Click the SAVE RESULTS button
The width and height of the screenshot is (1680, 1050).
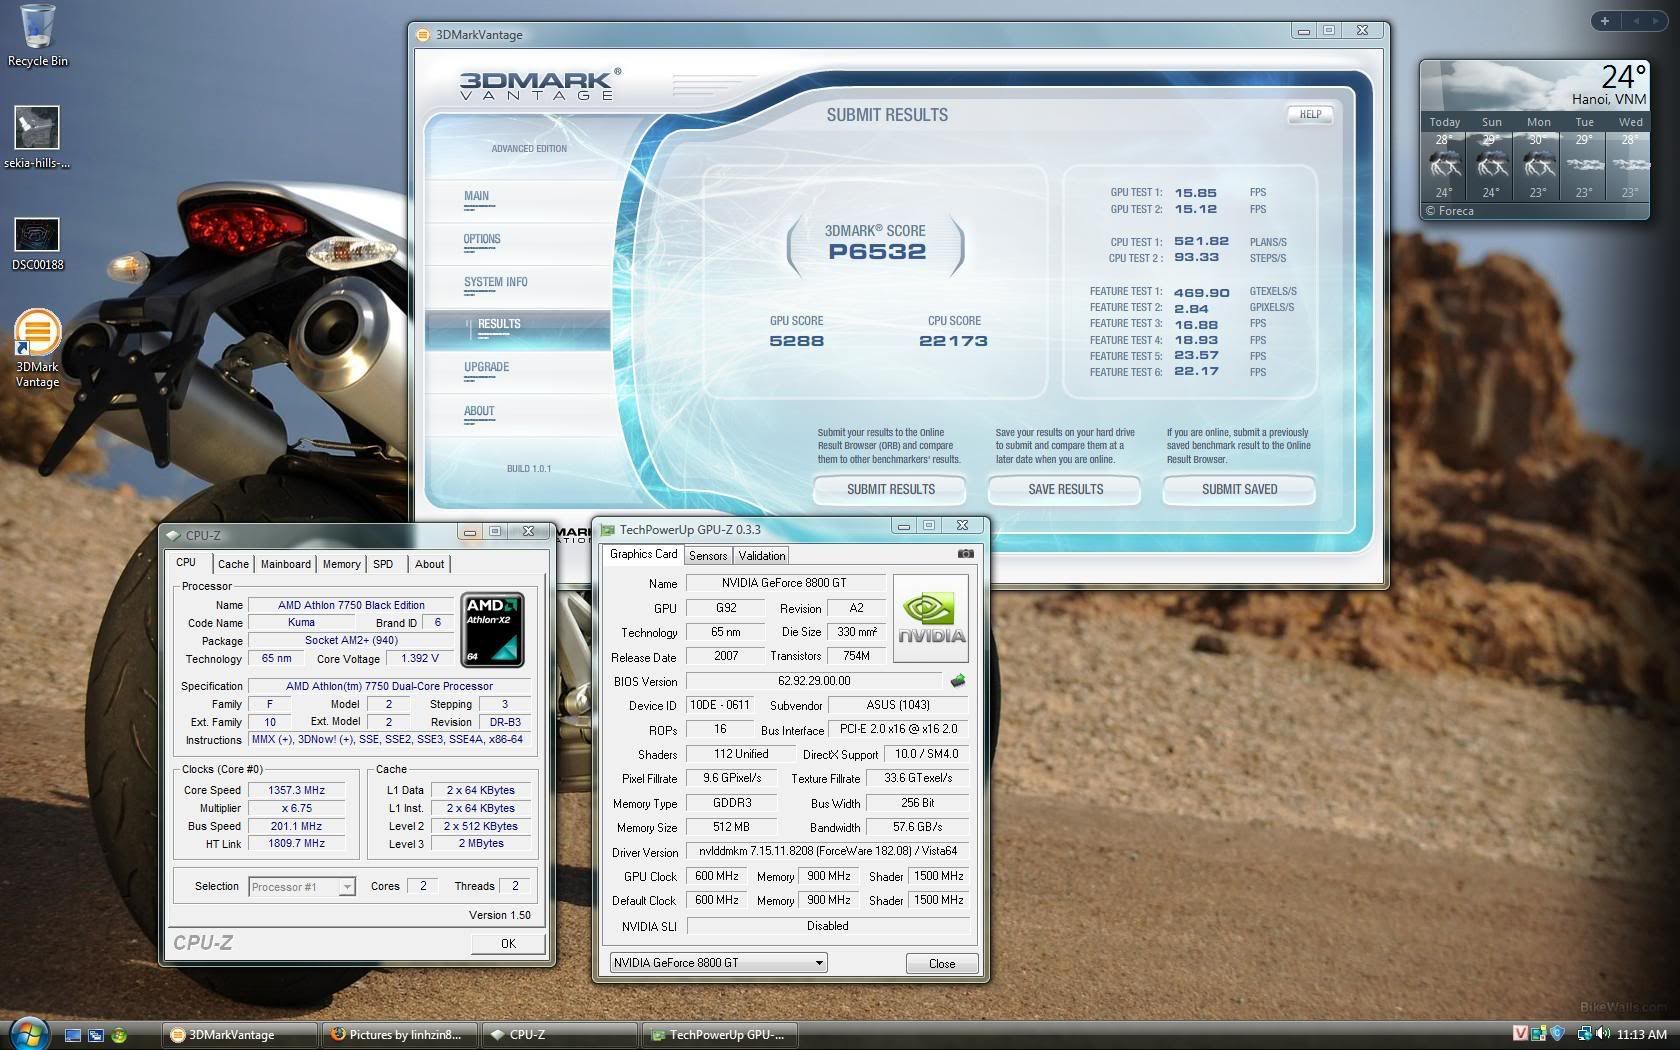click(x=1065, y=489)
